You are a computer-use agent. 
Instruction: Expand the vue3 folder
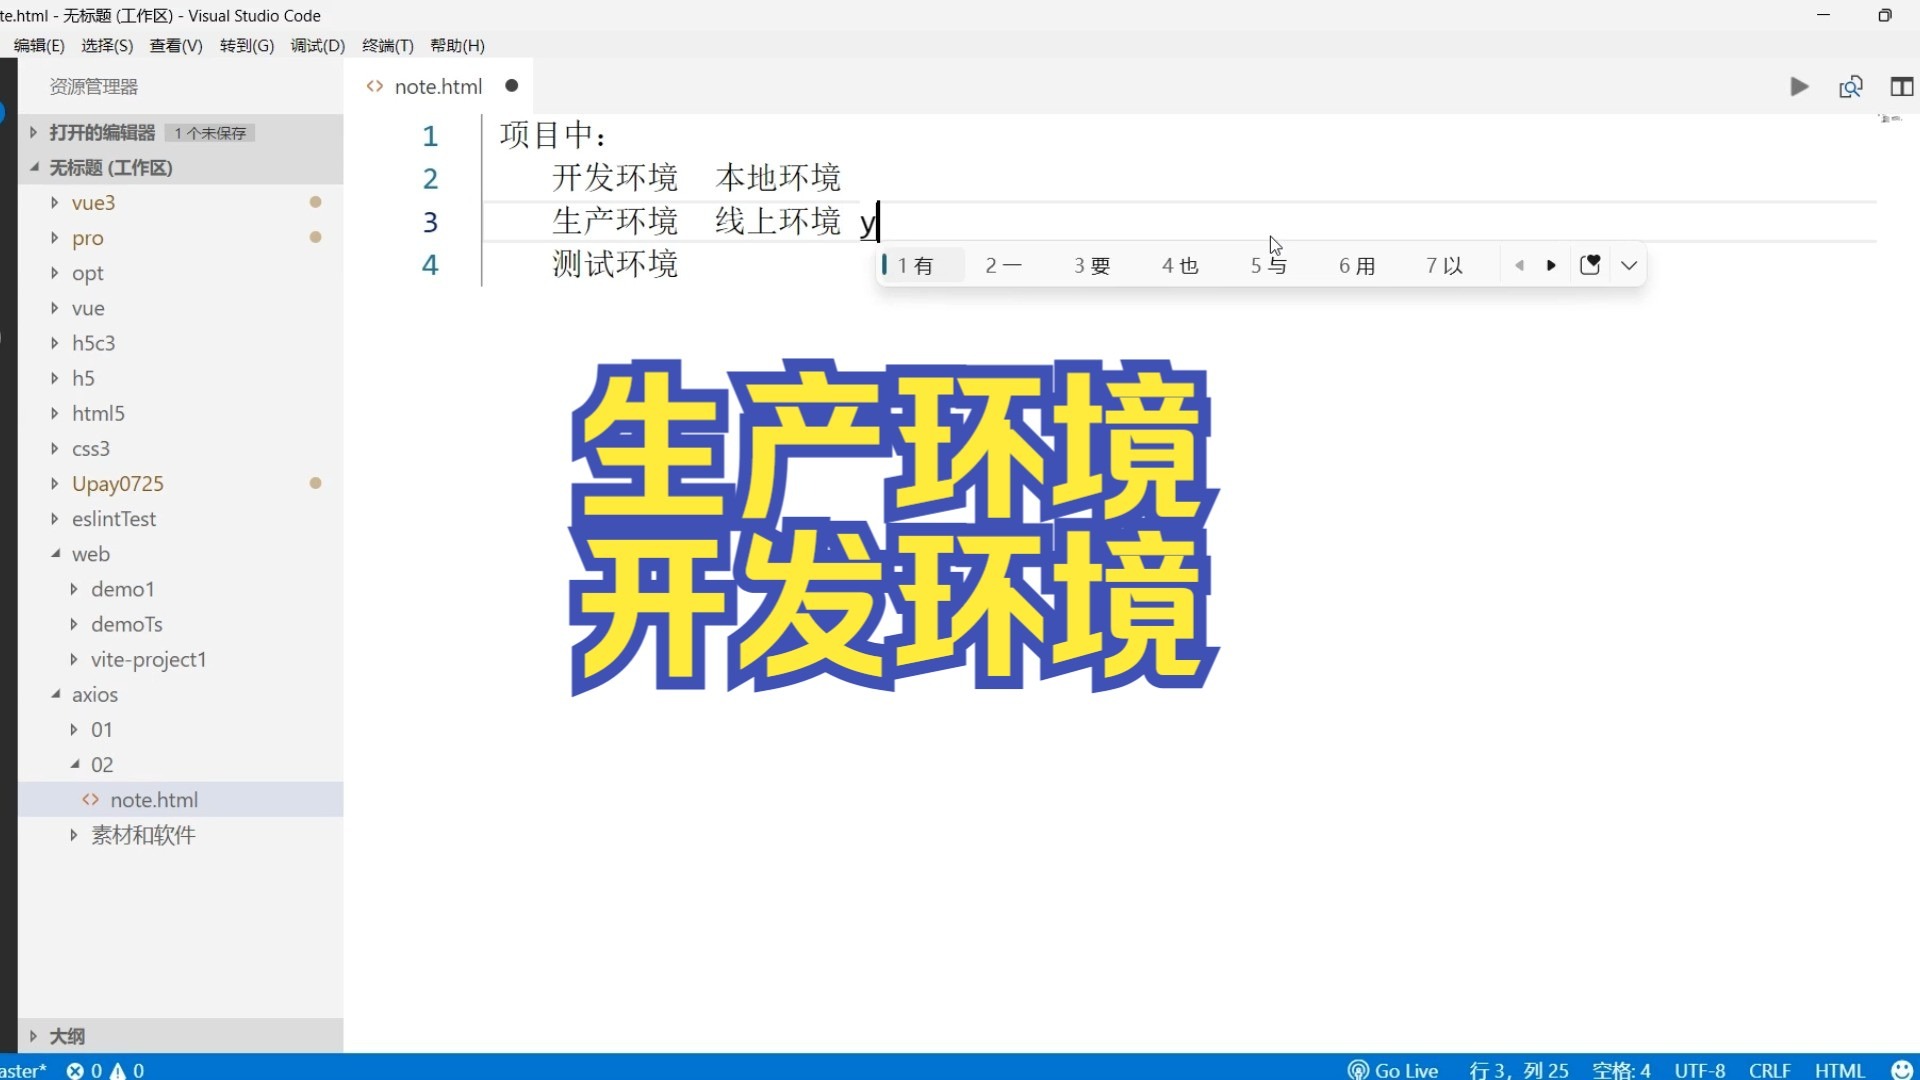point(54,203)
